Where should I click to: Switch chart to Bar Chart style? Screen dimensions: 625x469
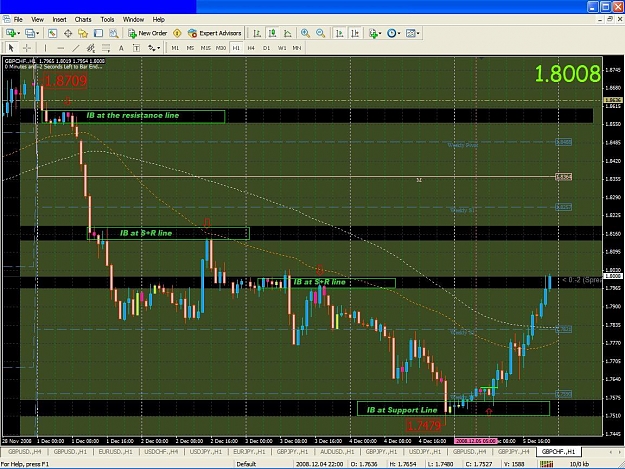(257, 33)
